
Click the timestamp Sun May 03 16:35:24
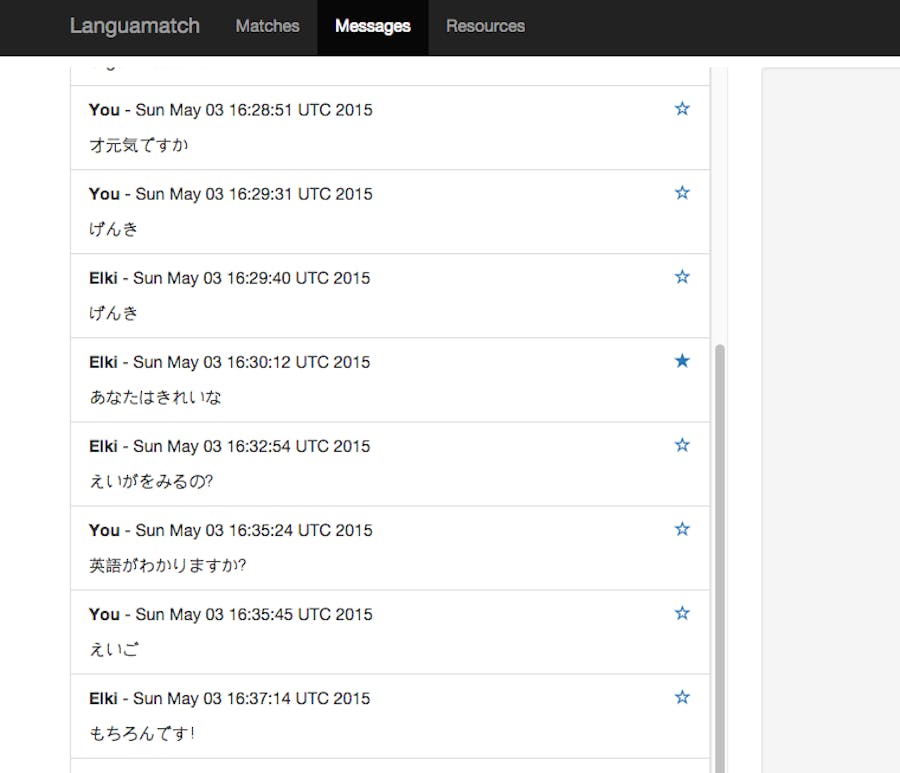pyautogui.click(x=253, y=530)
